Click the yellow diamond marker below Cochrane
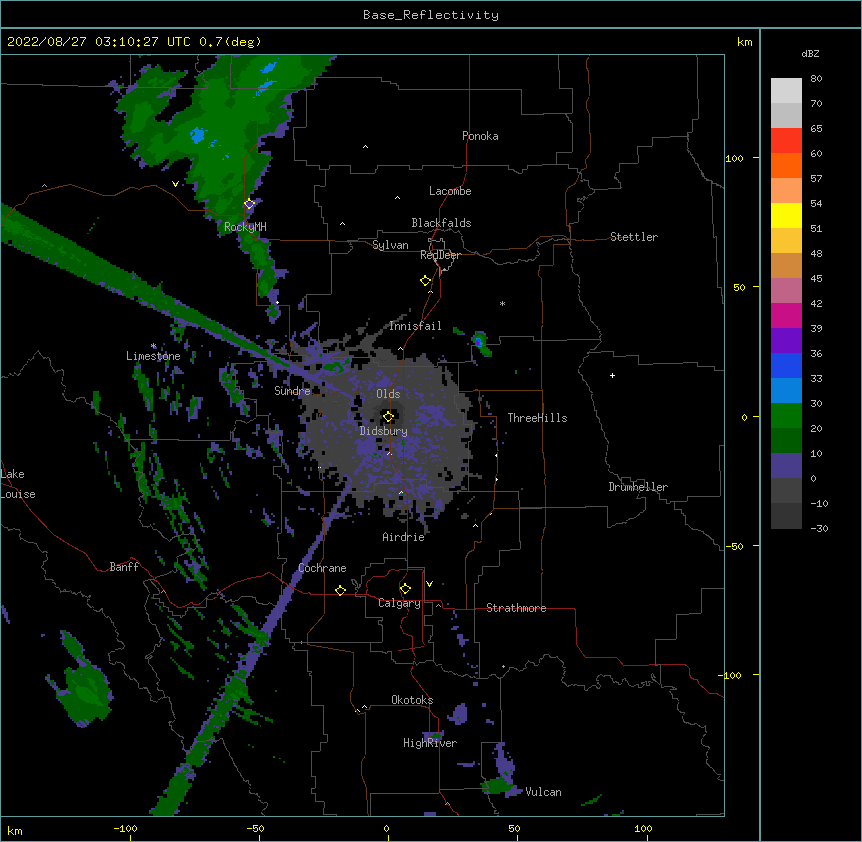Screen dimensions: 862x842 pyautogui.click(x=340, y=590)
